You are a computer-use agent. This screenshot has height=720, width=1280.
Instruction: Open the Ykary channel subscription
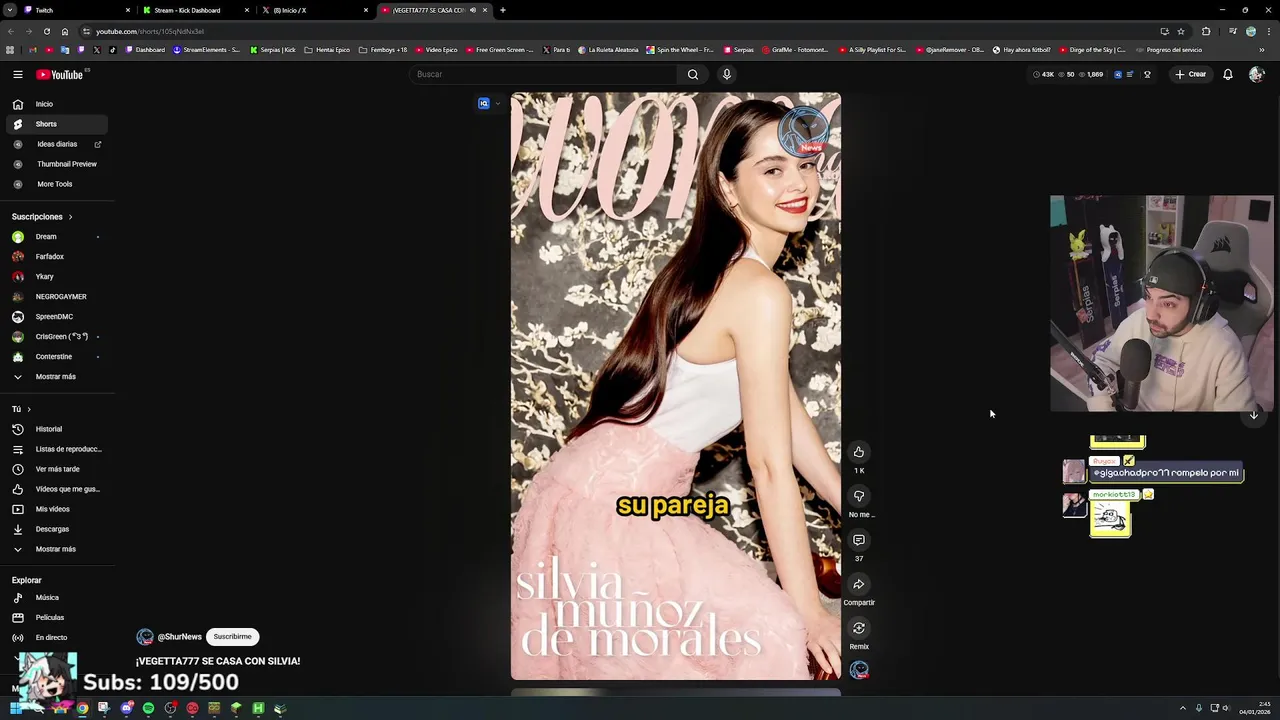pyautogui.click(x=58, y=277)
